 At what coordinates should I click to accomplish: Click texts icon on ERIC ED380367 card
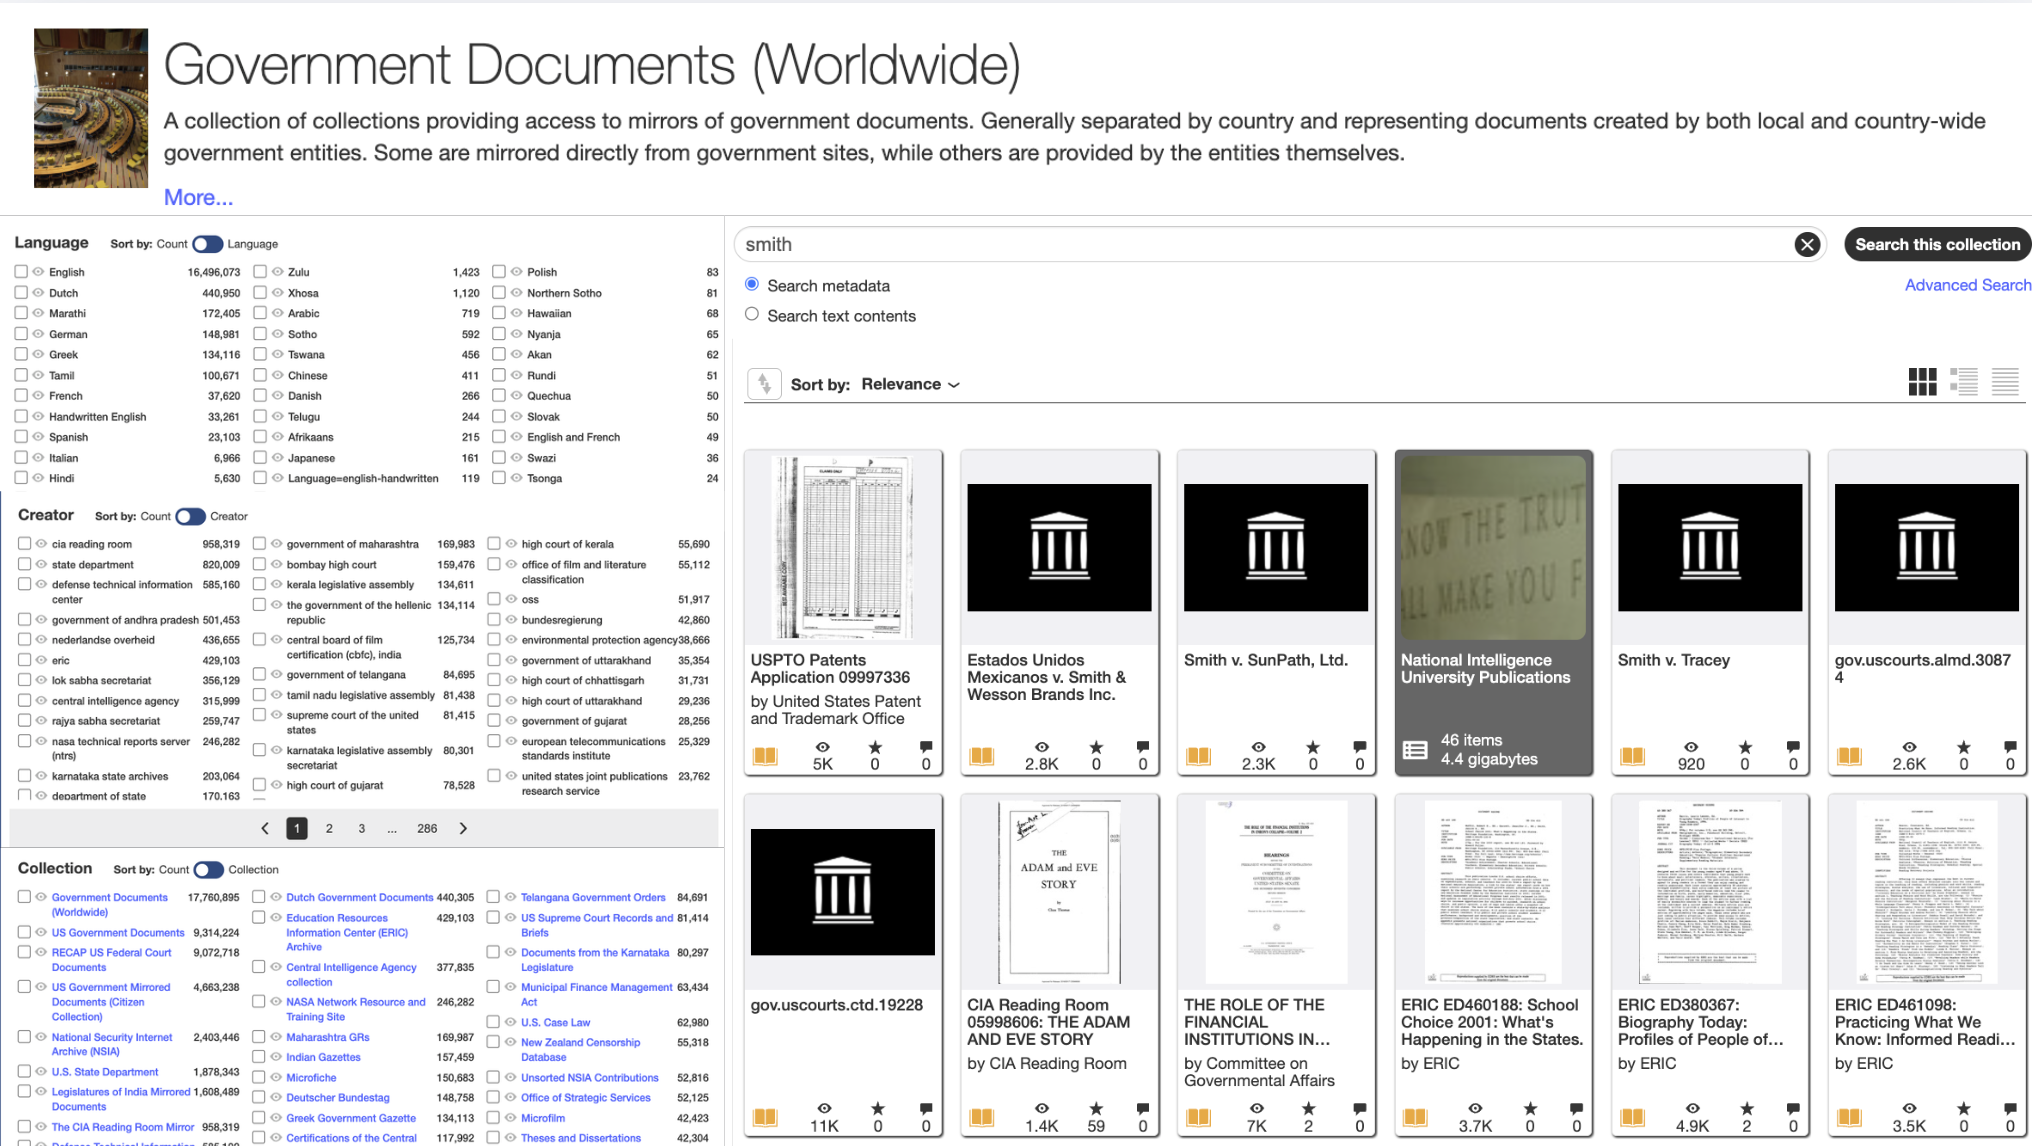click(x=1632, y=1117)
